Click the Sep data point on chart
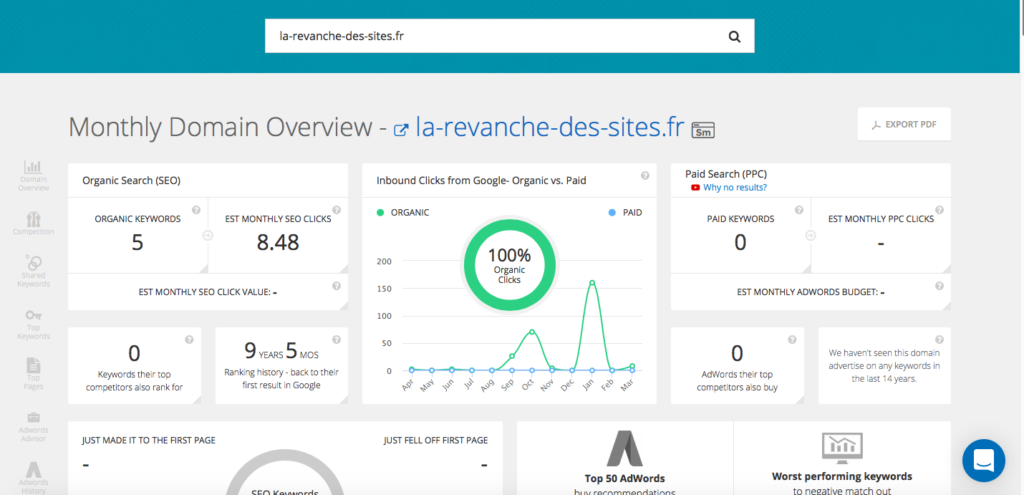 [x=512, y=356]
